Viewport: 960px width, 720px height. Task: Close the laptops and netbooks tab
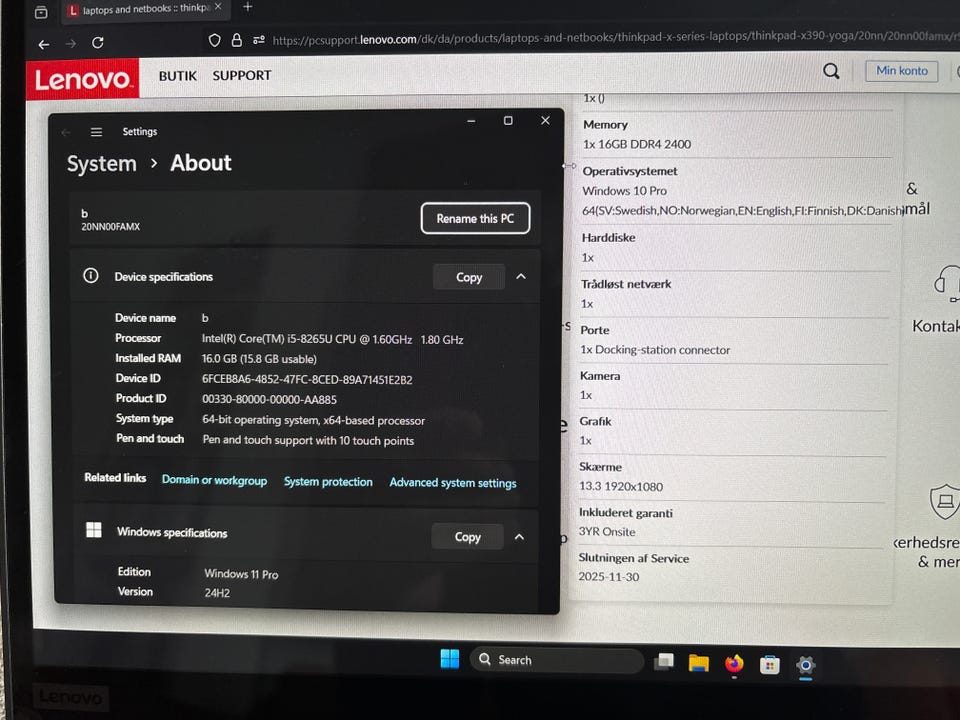tap(218, 7)
